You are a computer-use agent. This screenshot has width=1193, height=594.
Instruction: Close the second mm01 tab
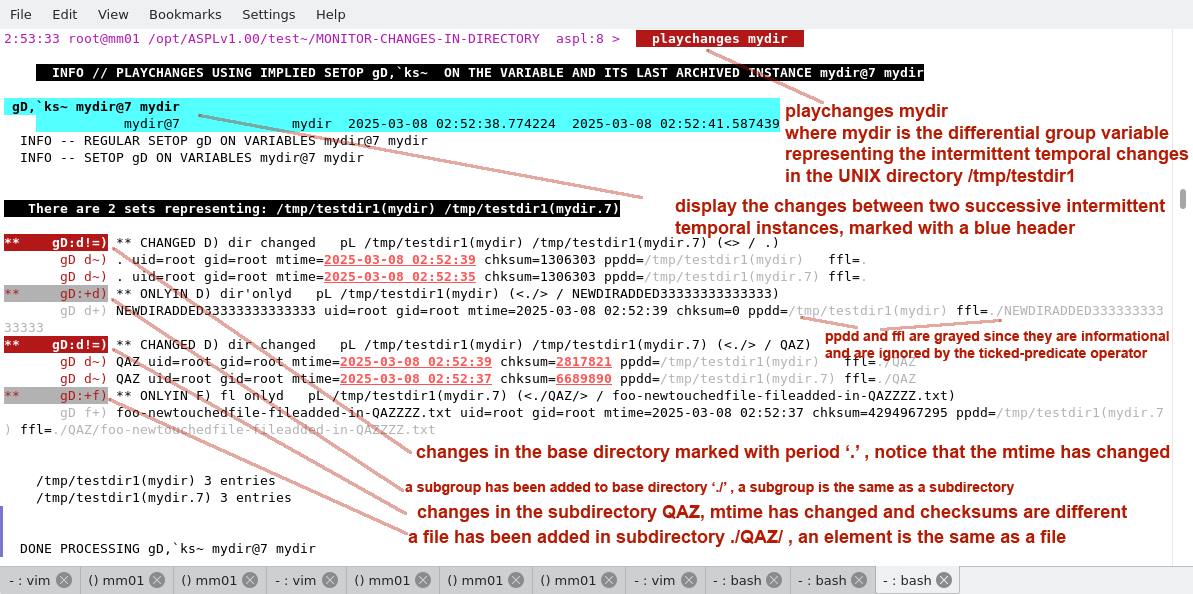[250, 580]
